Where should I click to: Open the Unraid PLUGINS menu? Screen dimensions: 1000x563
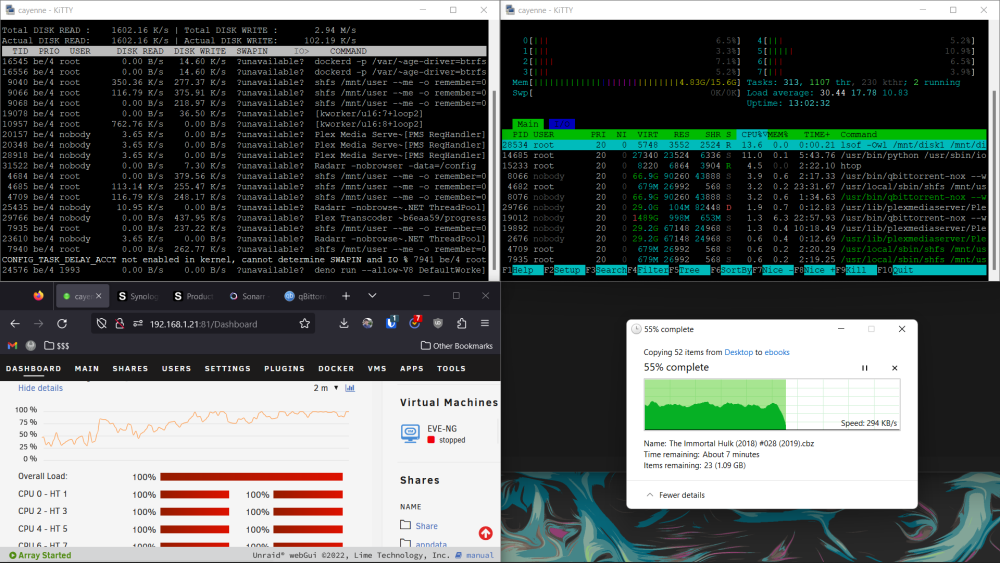coord(284,369)
